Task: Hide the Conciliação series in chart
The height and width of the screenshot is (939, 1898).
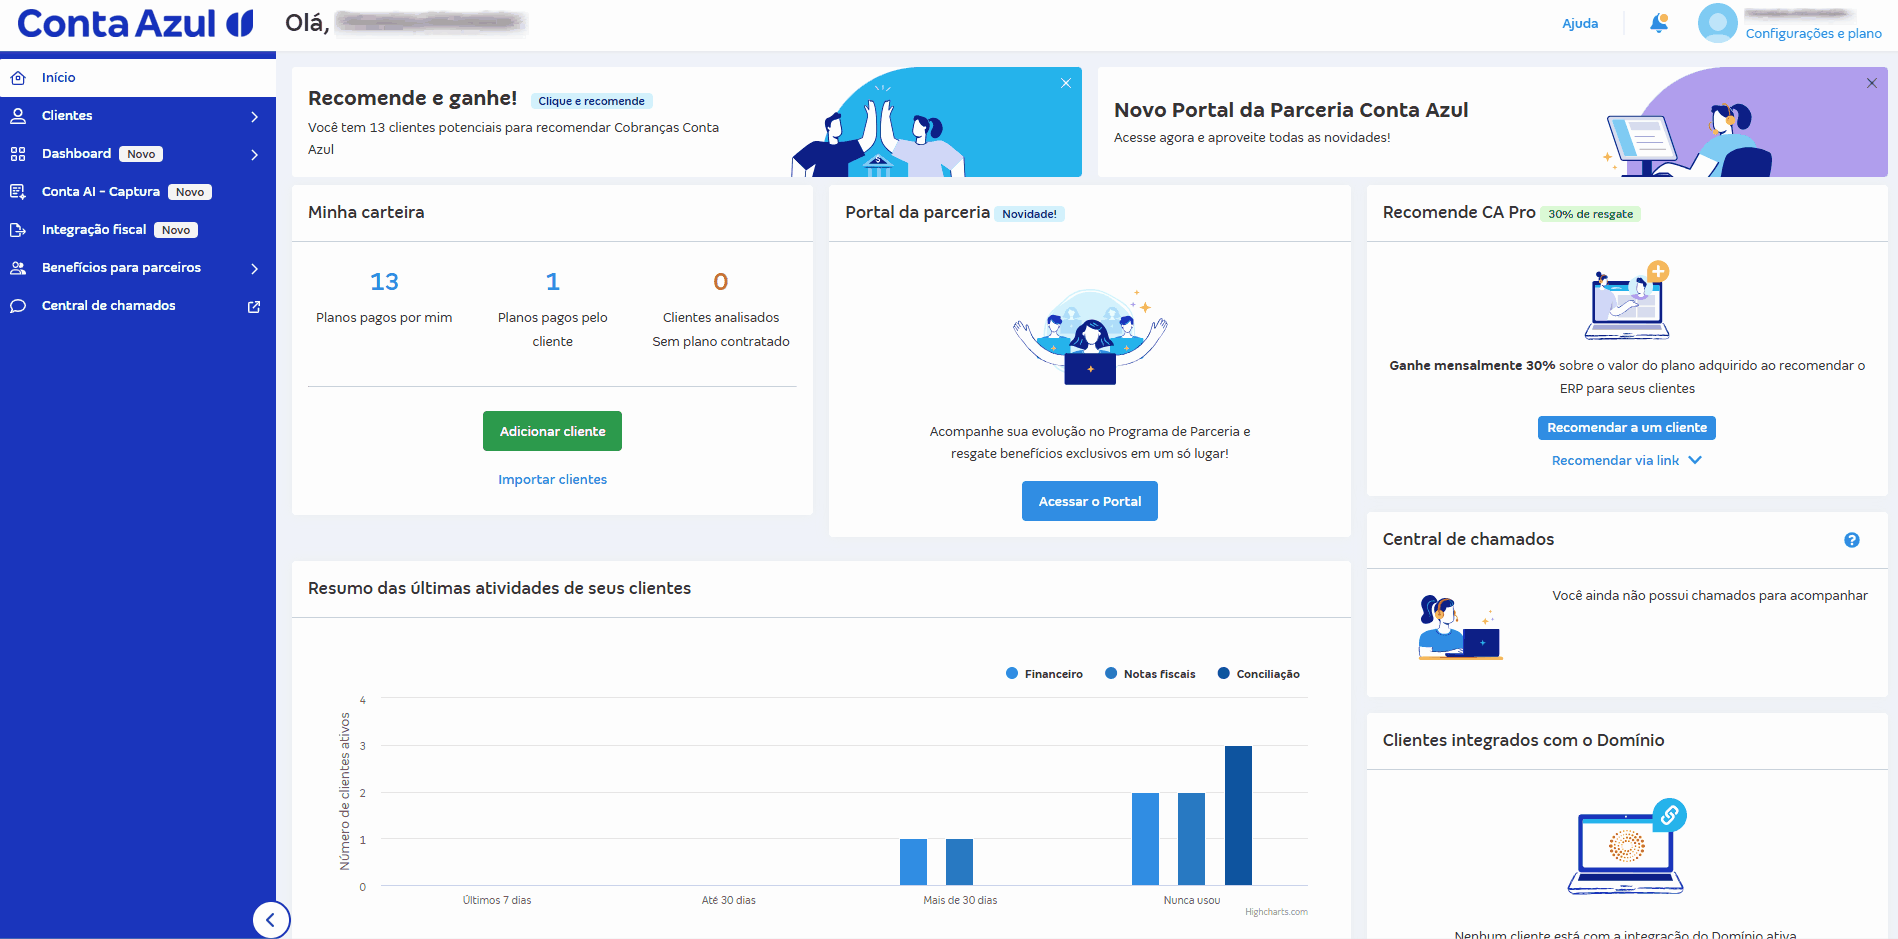Action: point(1259,674)
